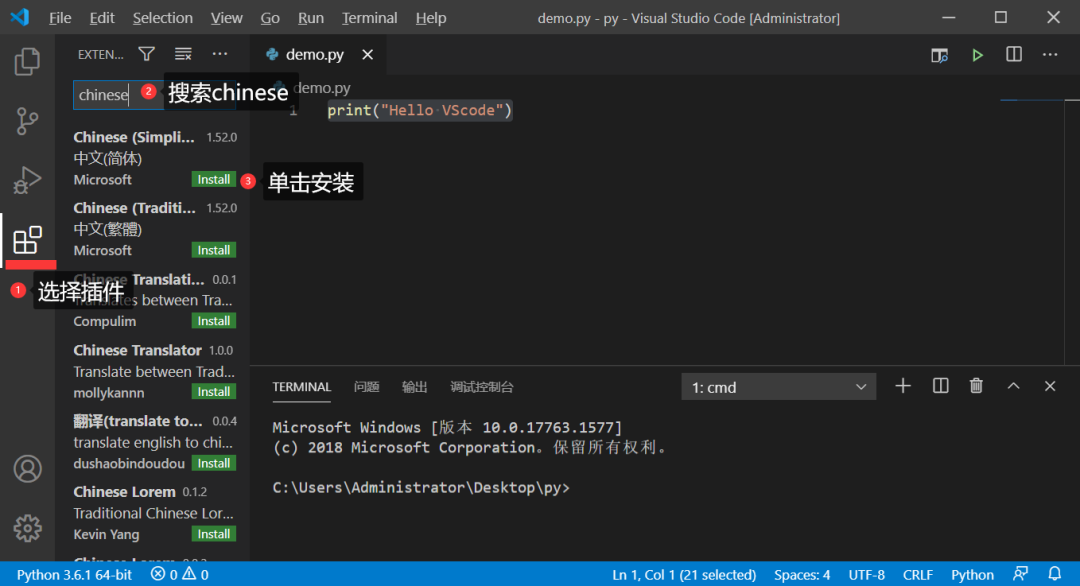The image size is (1080, 586).
Task: Change language mode via Python
Action: [972, 574]
